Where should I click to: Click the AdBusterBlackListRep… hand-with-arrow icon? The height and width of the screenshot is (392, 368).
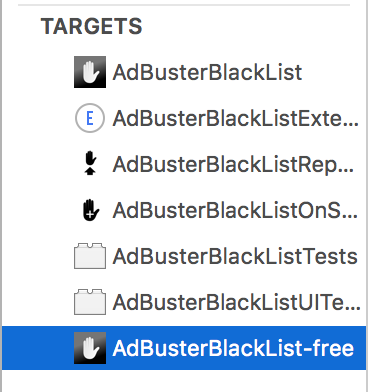click(x=90, y=164)
